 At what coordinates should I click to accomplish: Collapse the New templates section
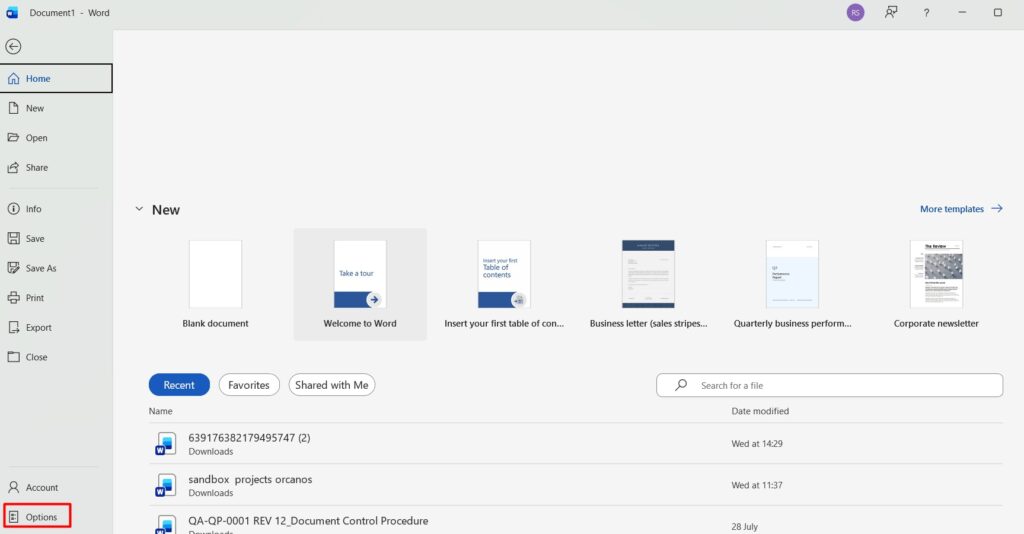coord(138,209)
